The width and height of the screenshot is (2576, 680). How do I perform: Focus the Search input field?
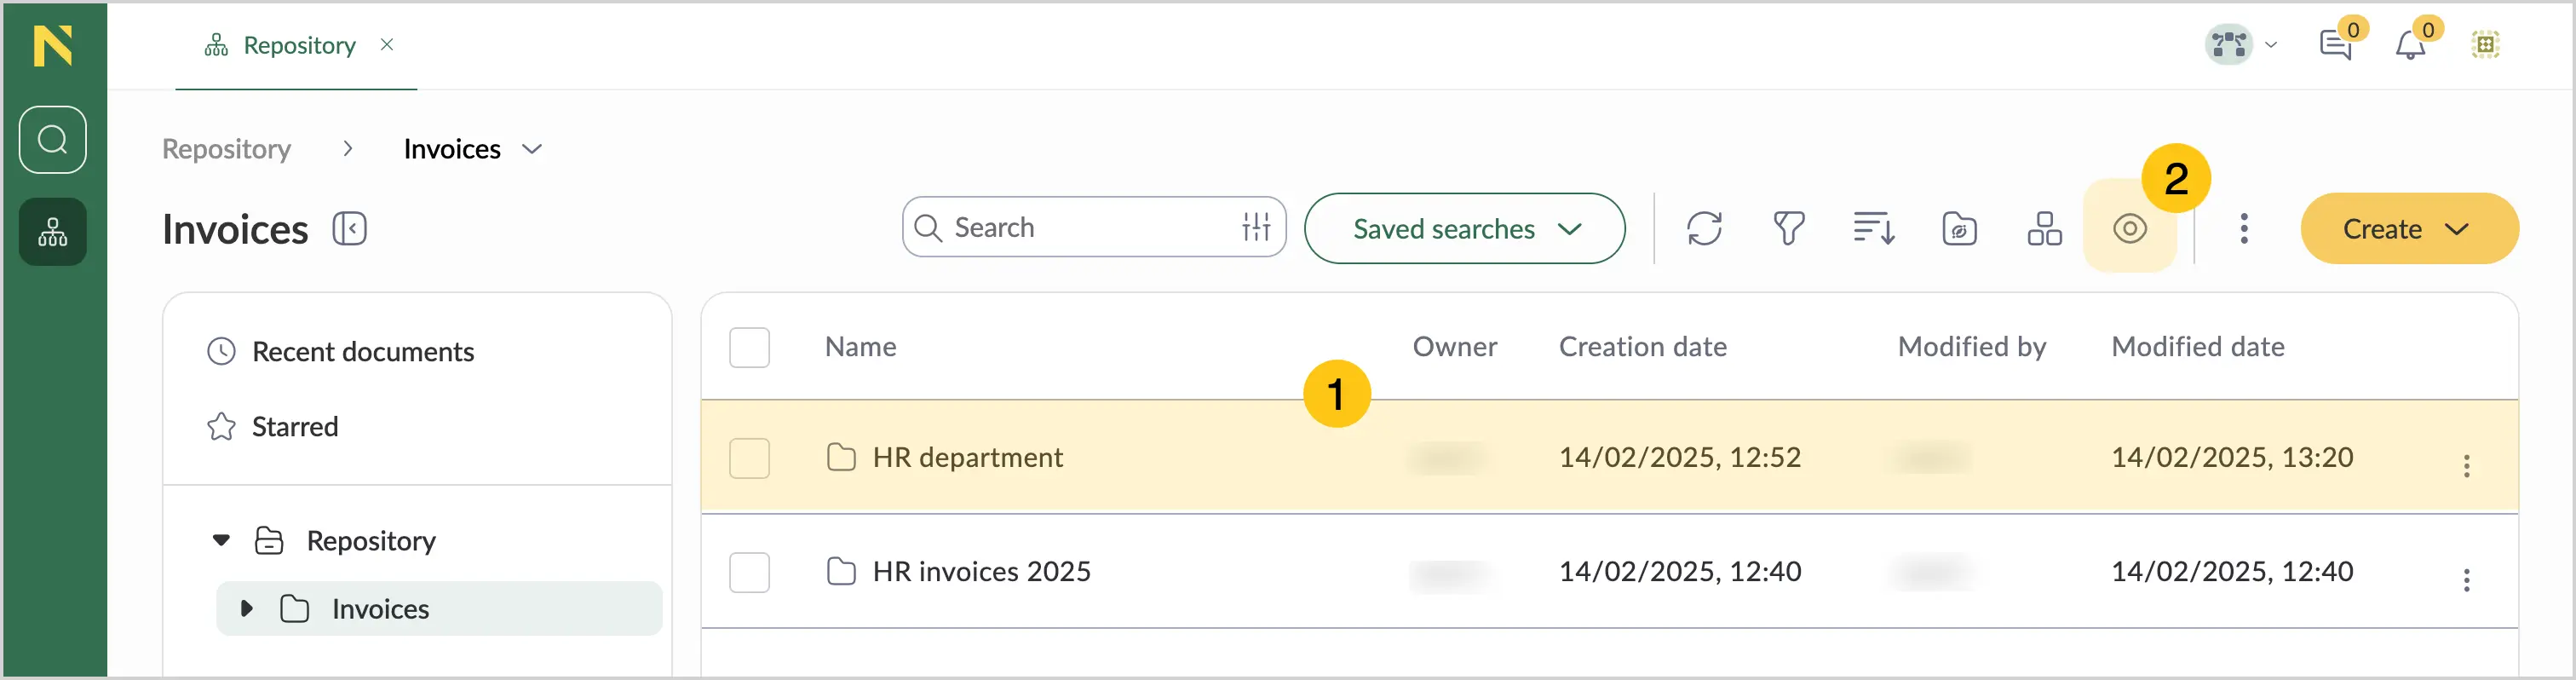(1094, 228)
